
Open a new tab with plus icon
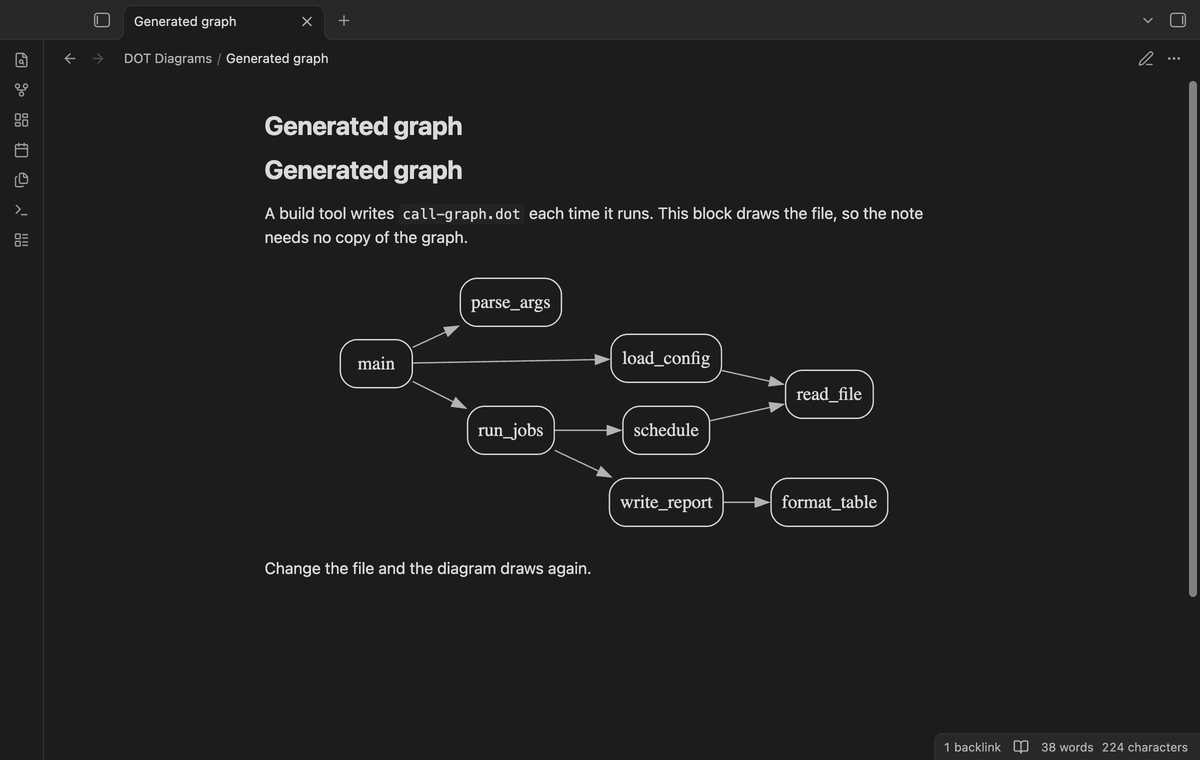(343, 20)
